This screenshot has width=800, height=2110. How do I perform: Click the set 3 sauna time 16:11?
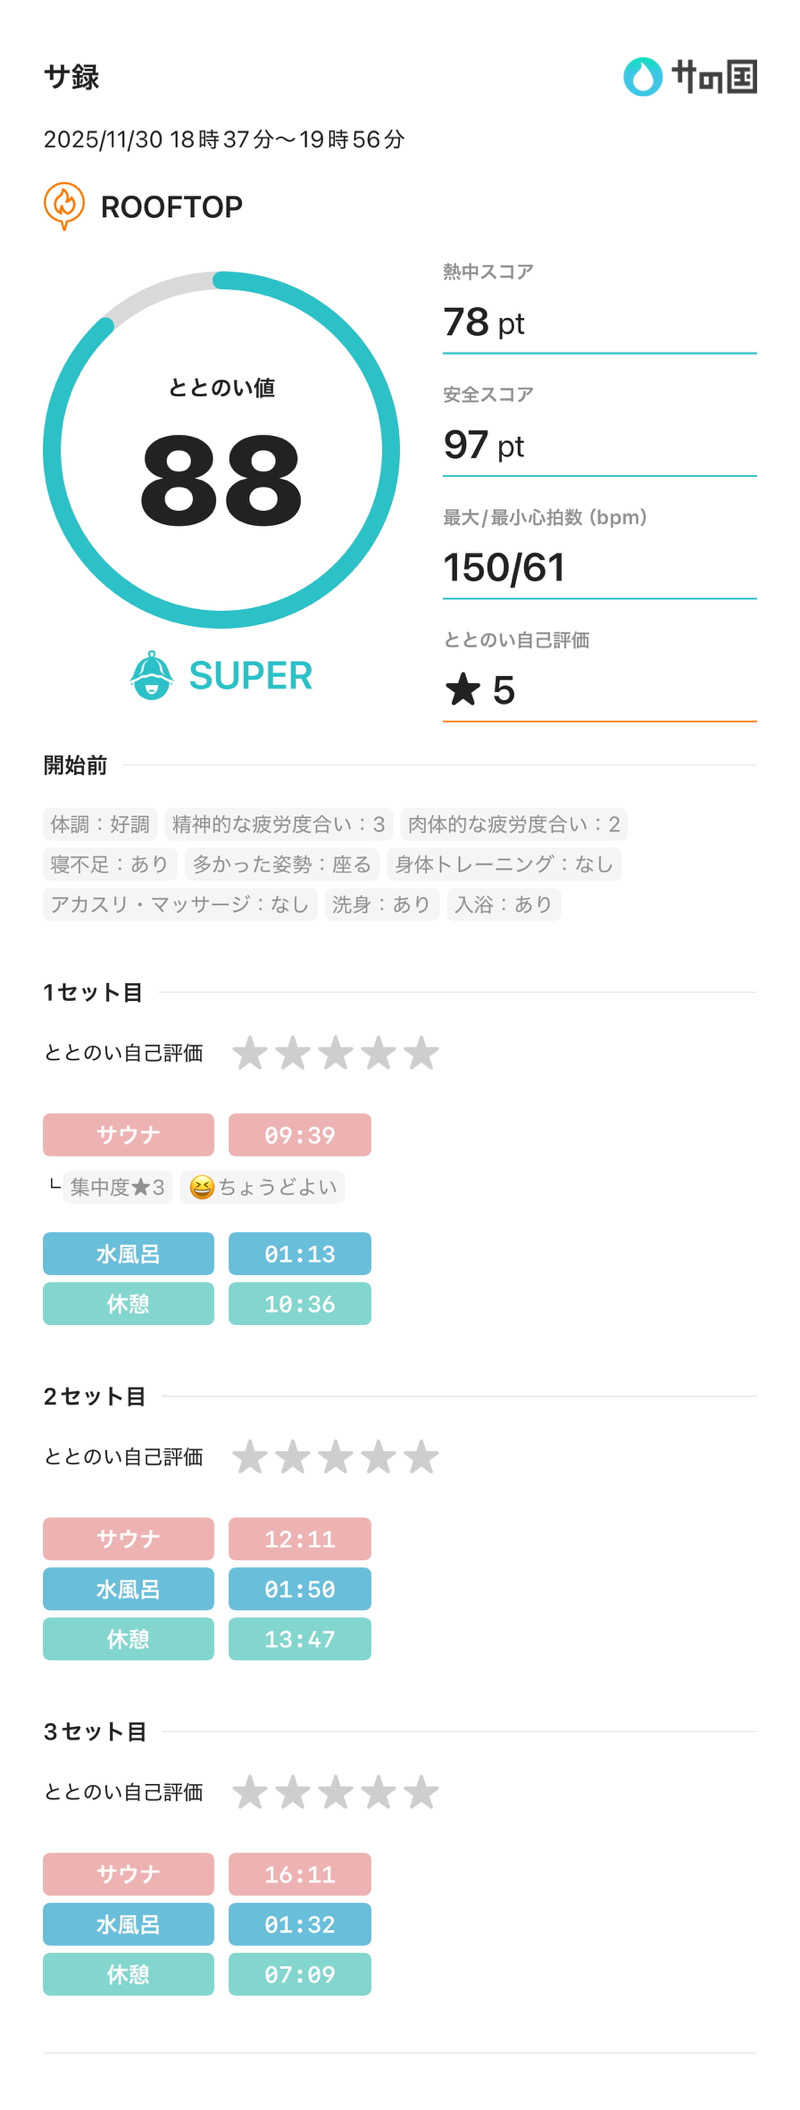[x=299, y=1874]
